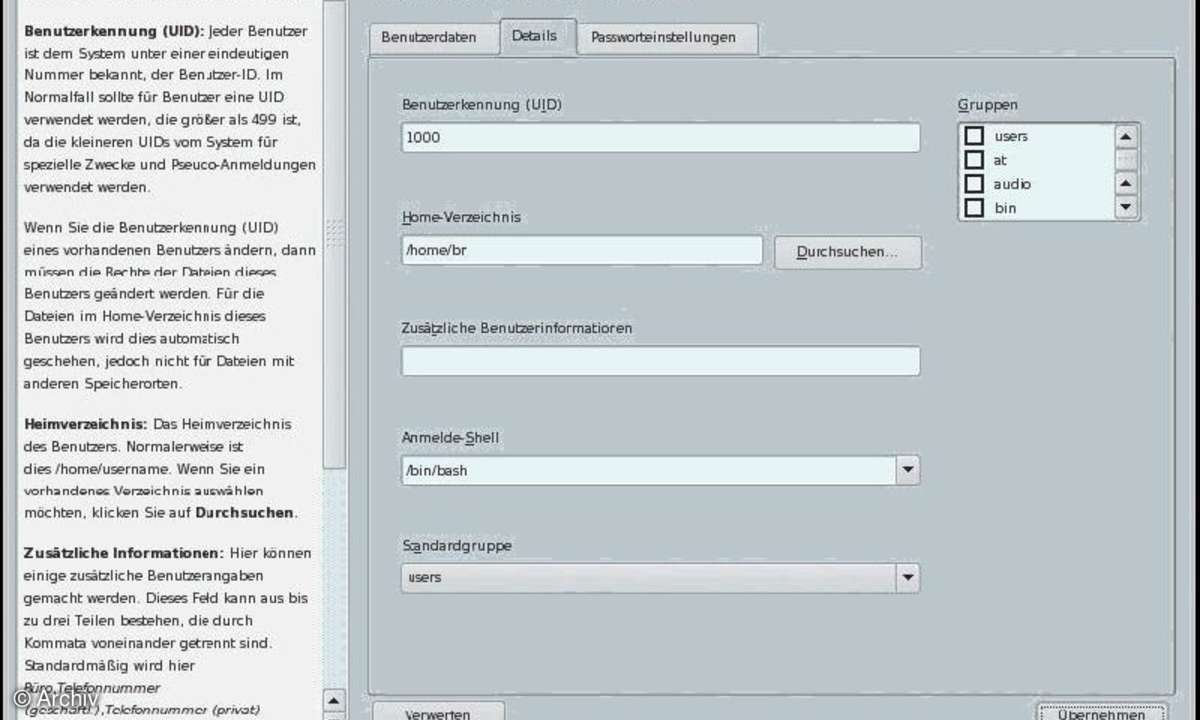Click the Übernehmen button

pos(1100,713)
